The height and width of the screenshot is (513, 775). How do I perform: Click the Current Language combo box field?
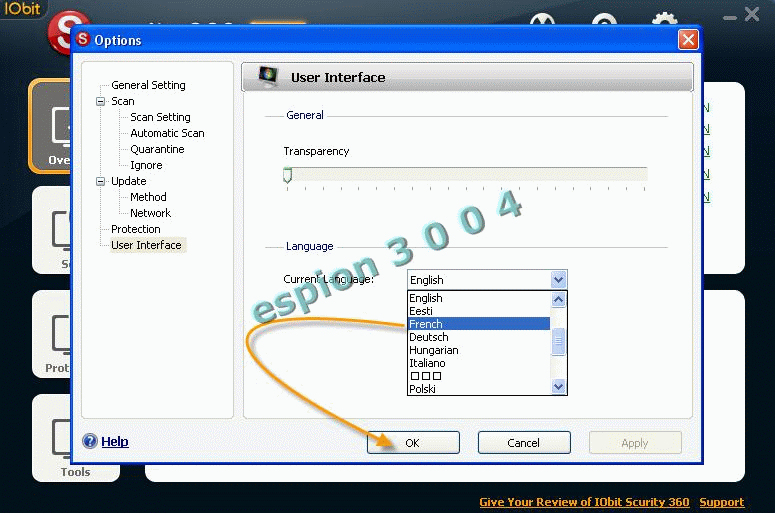click(487, 280)
